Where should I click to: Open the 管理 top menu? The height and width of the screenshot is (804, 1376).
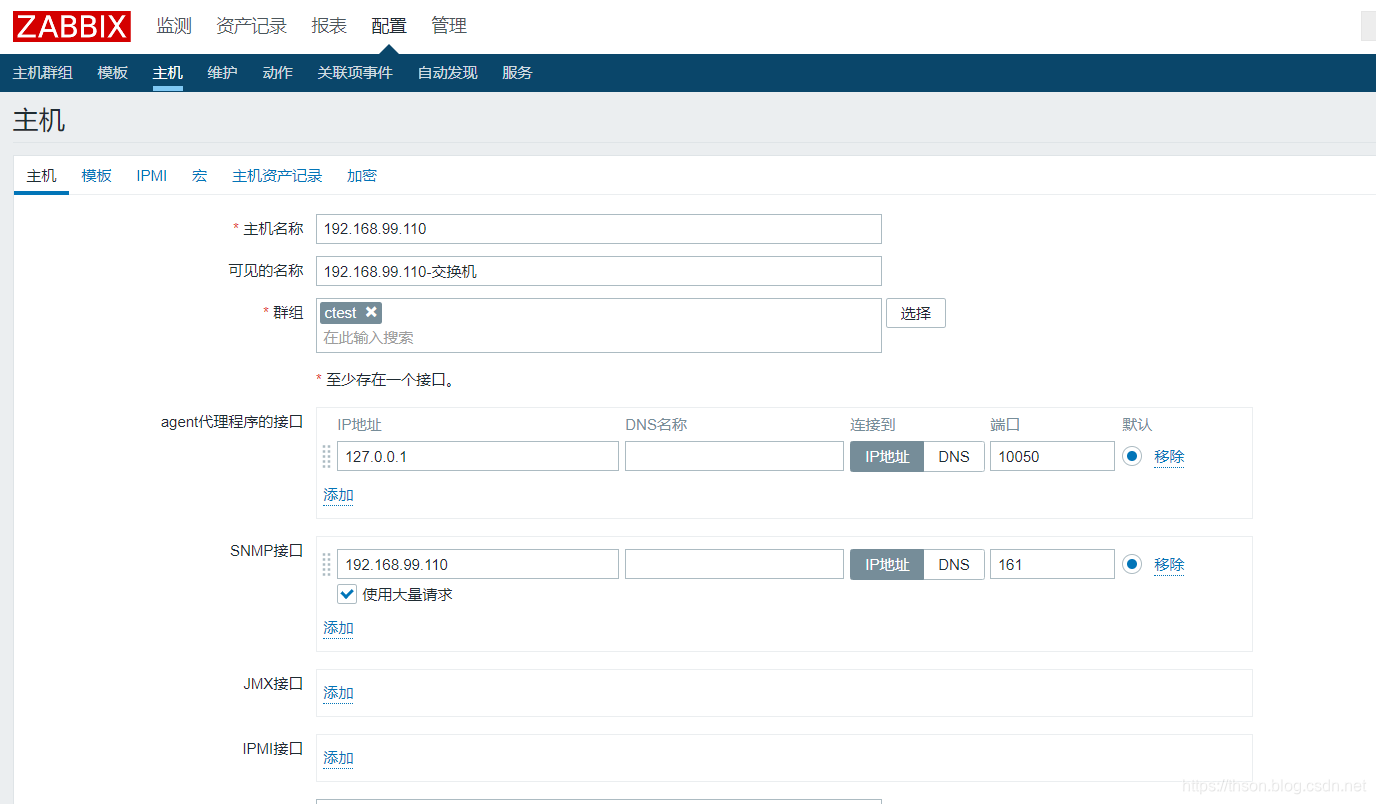[449, 26]
